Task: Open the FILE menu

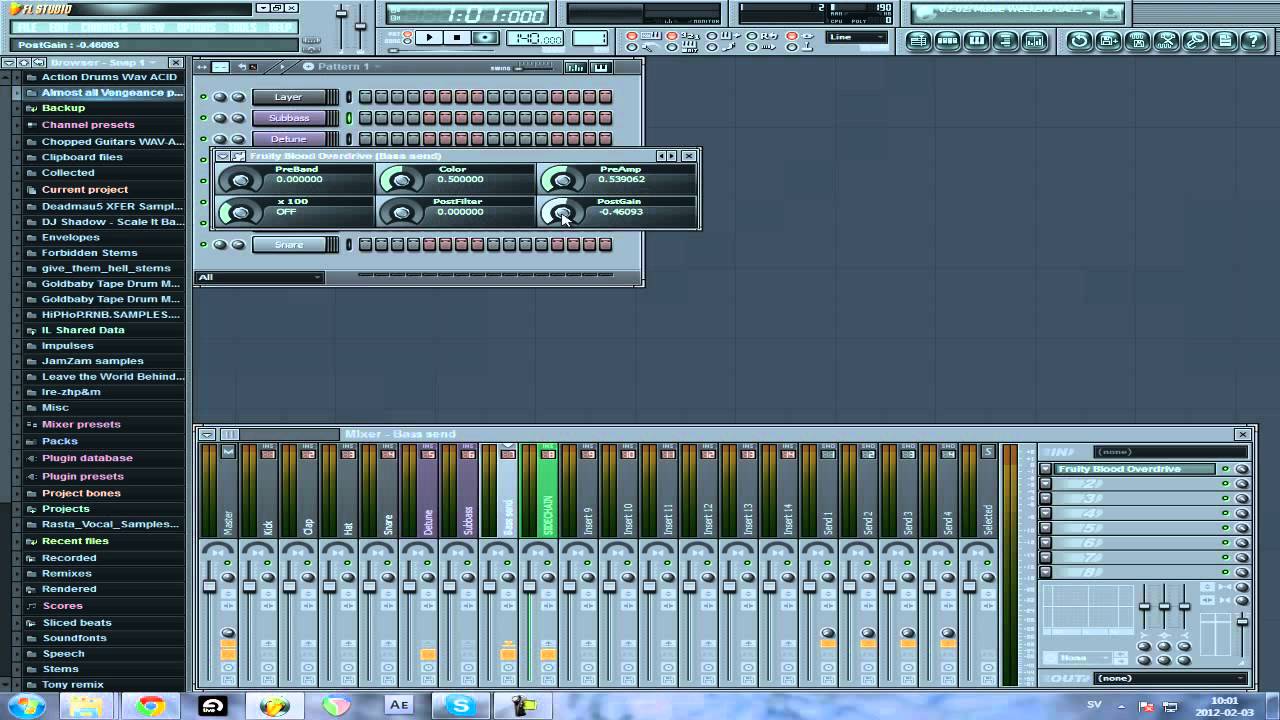Action: pos(26,27)
